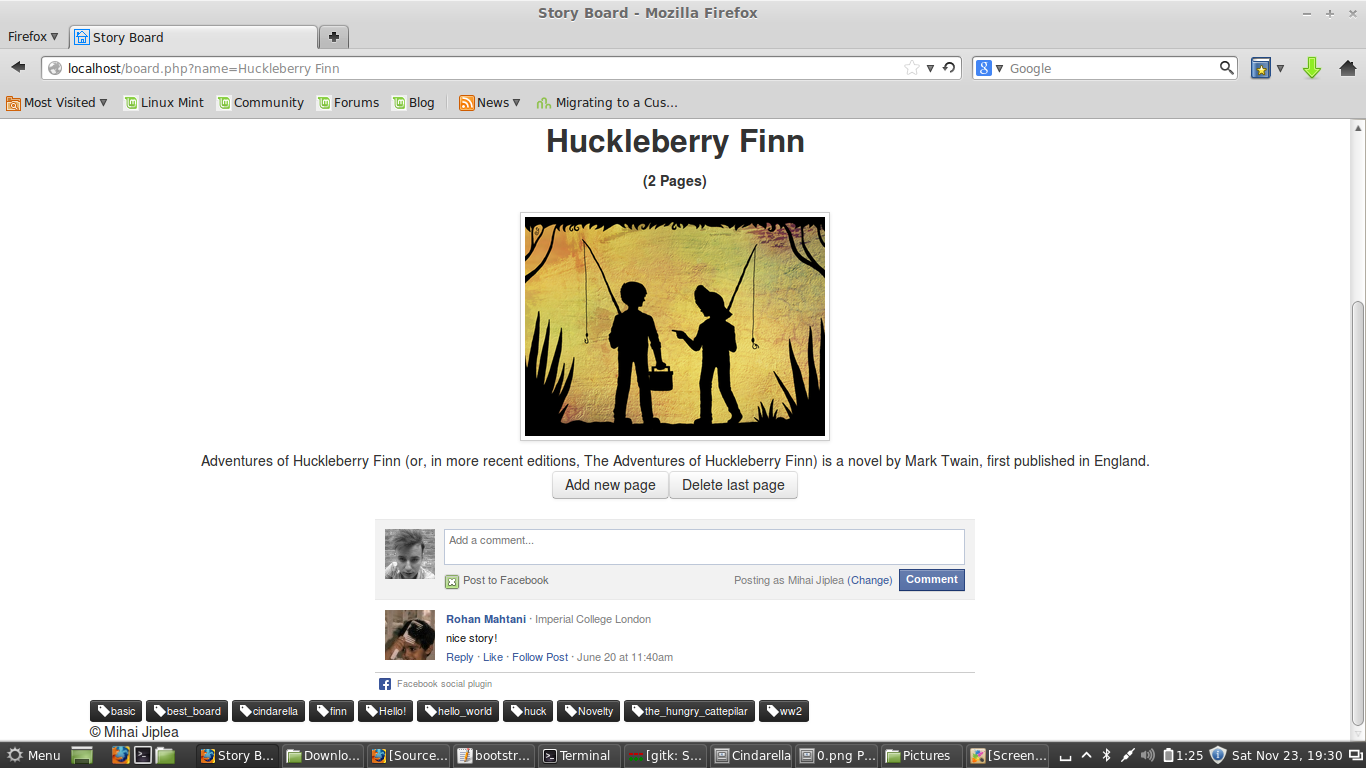1366x768 pixels.
Task: Click the site identity globe icon in address bar
Action: [55, 68]
